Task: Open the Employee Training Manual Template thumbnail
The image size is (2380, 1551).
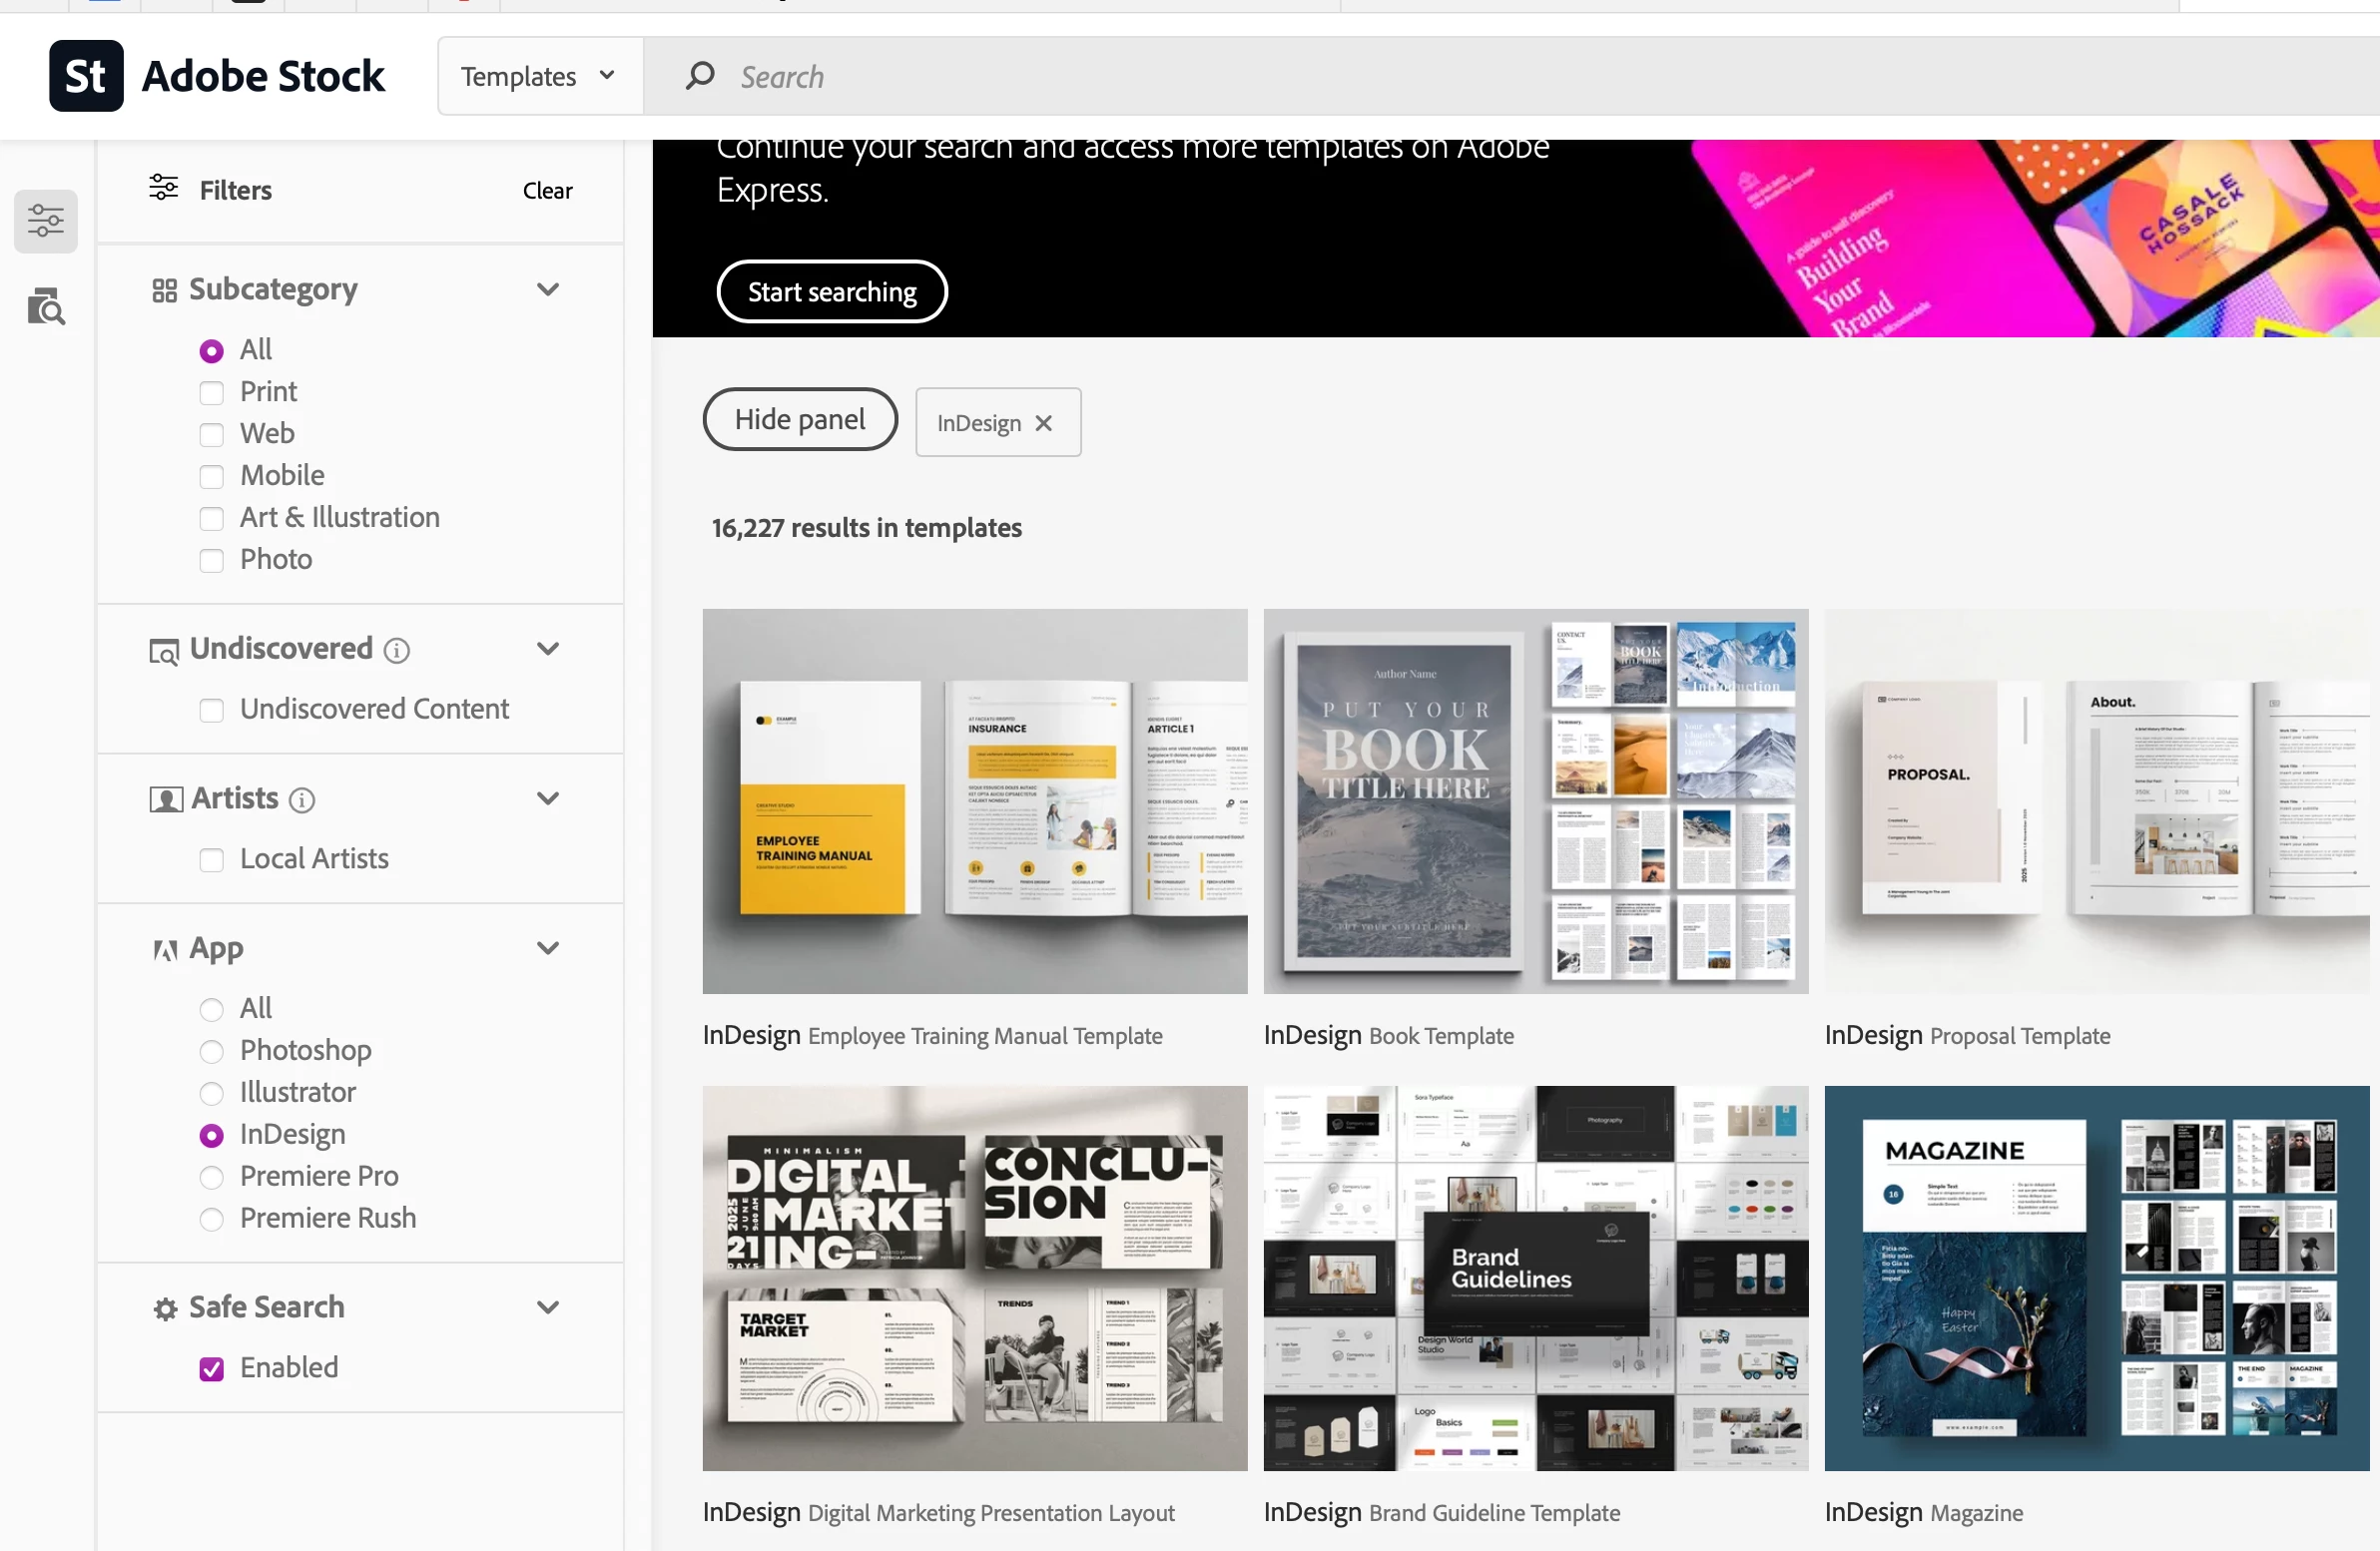Action: [974, 801]
